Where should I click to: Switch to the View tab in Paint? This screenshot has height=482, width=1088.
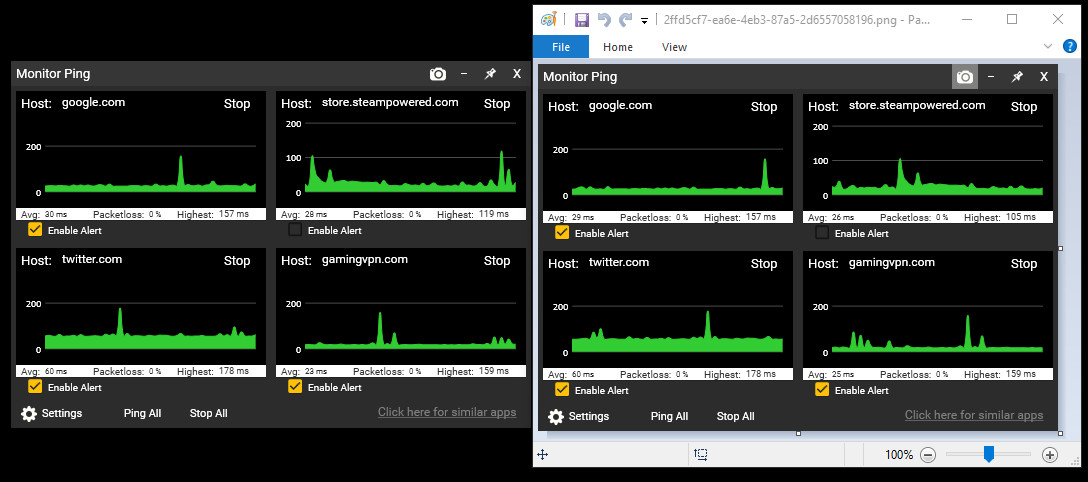674,47
